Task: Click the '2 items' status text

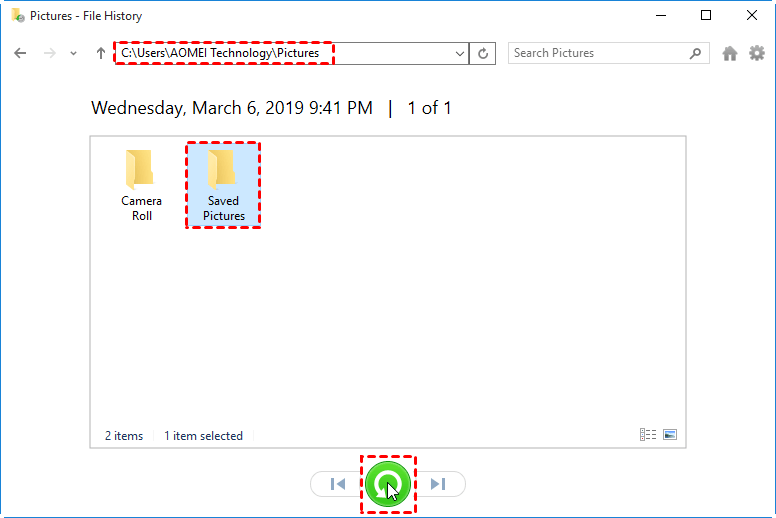Action: [124, 436]
